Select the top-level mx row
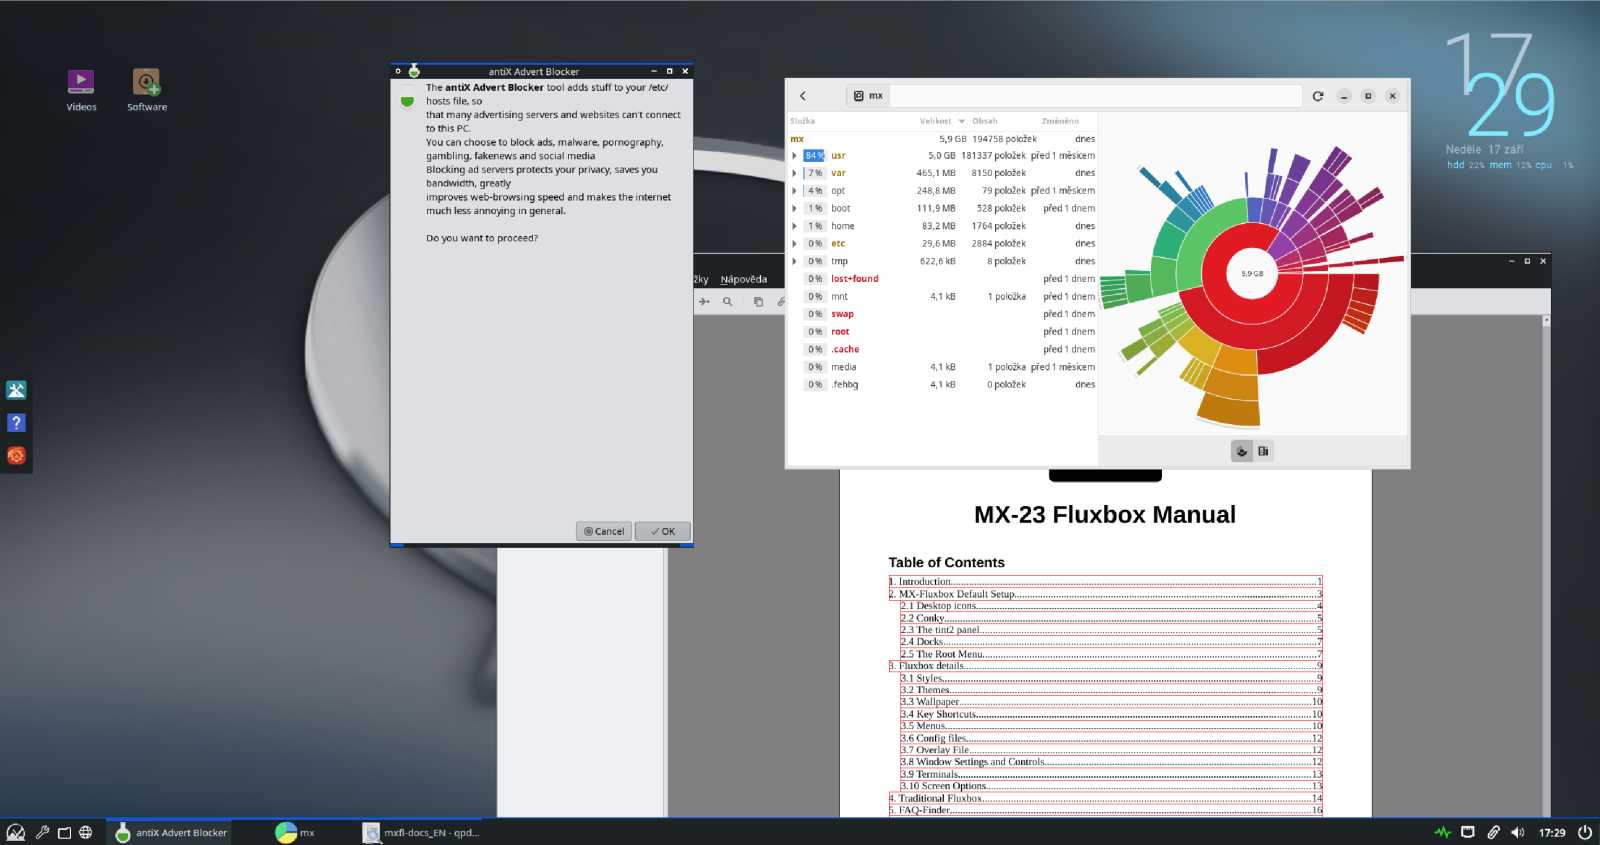The height and width of the screenshot is (845, 1600). click(x=943, y=139)
